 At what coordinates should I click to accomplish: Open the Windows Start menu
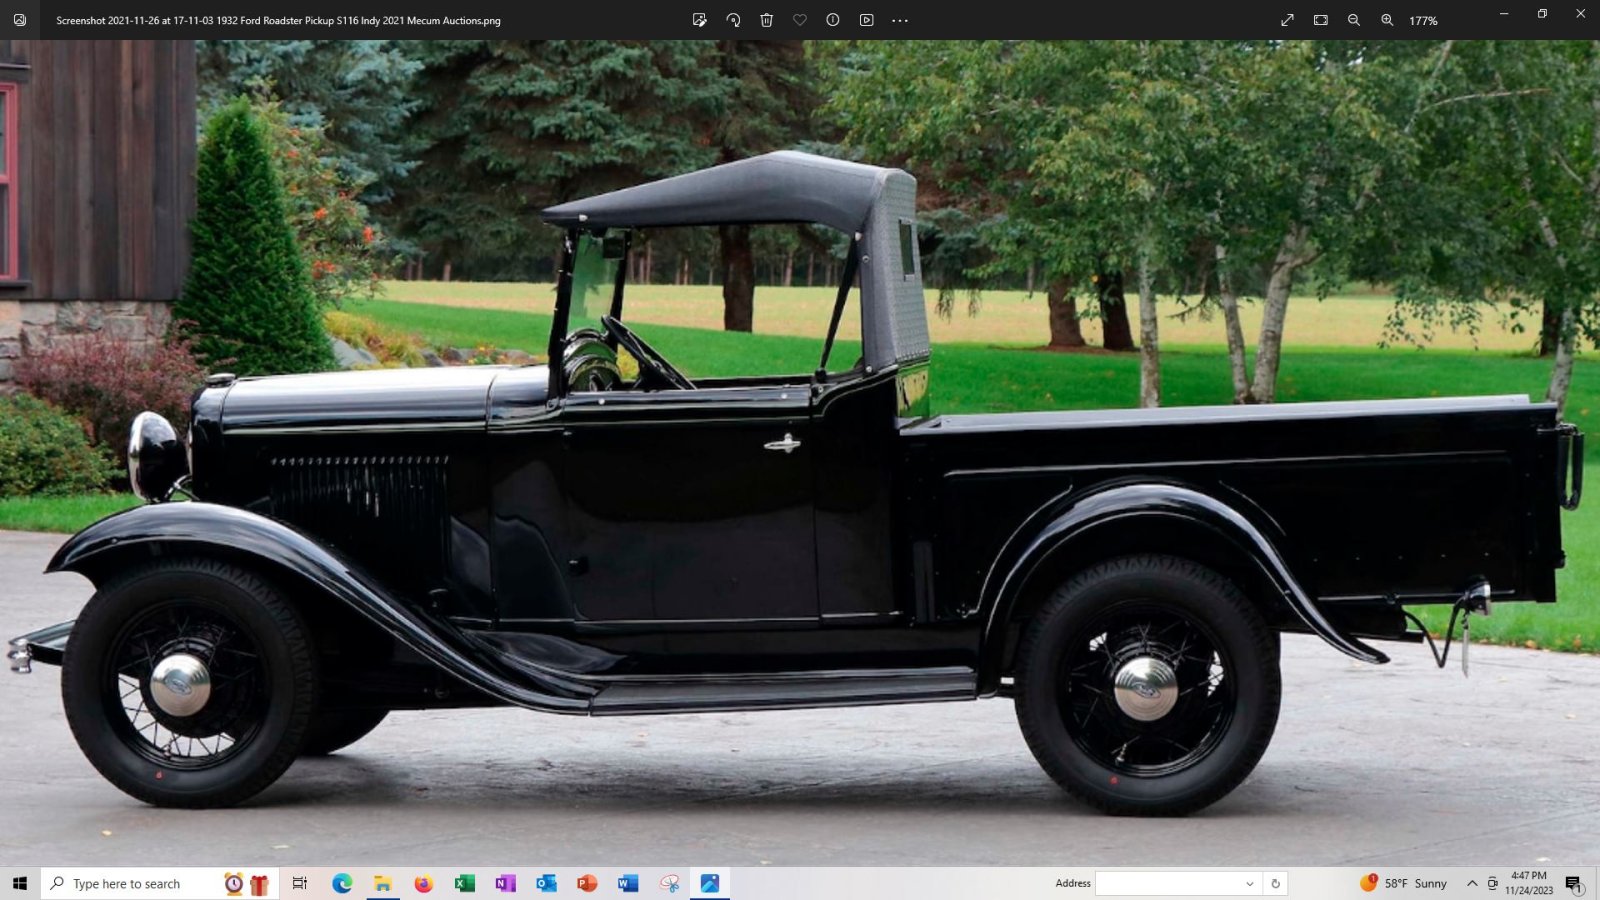click(x=20, y=883)
